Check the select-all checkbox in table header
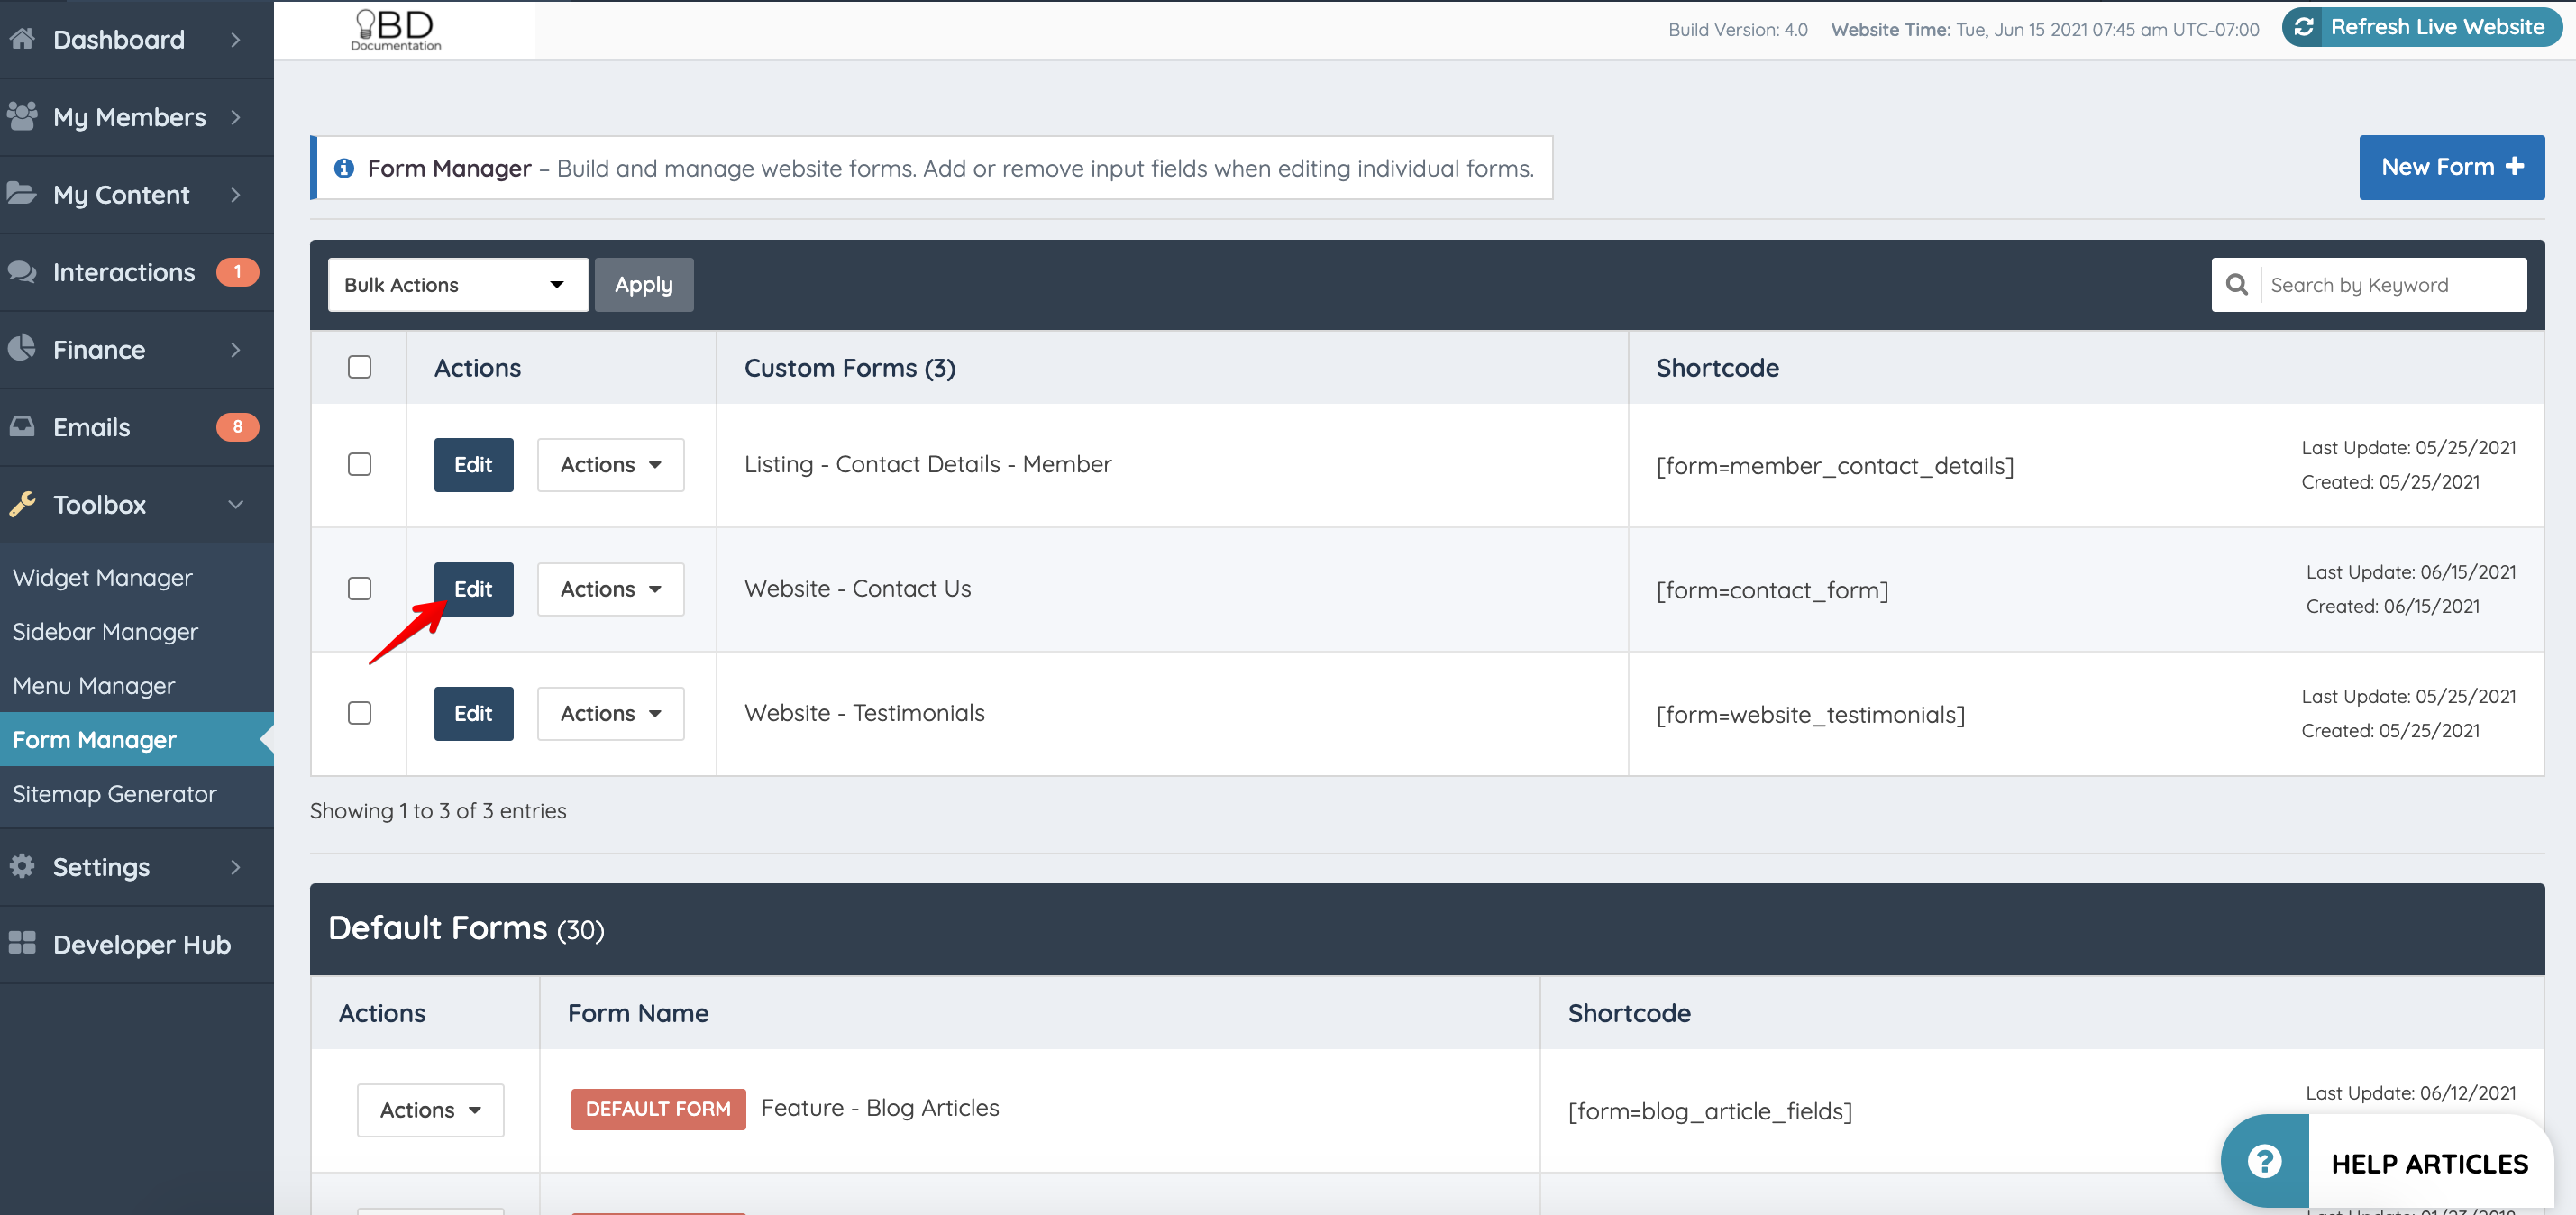 click(x=360, y=367)
